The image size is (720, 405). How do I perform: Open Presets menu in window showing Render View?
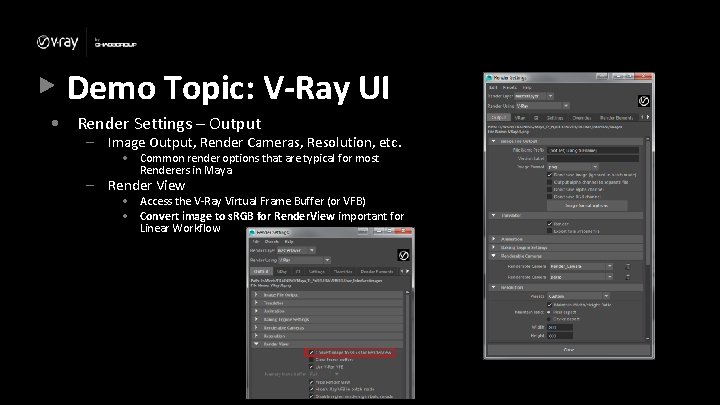point(272,242)
